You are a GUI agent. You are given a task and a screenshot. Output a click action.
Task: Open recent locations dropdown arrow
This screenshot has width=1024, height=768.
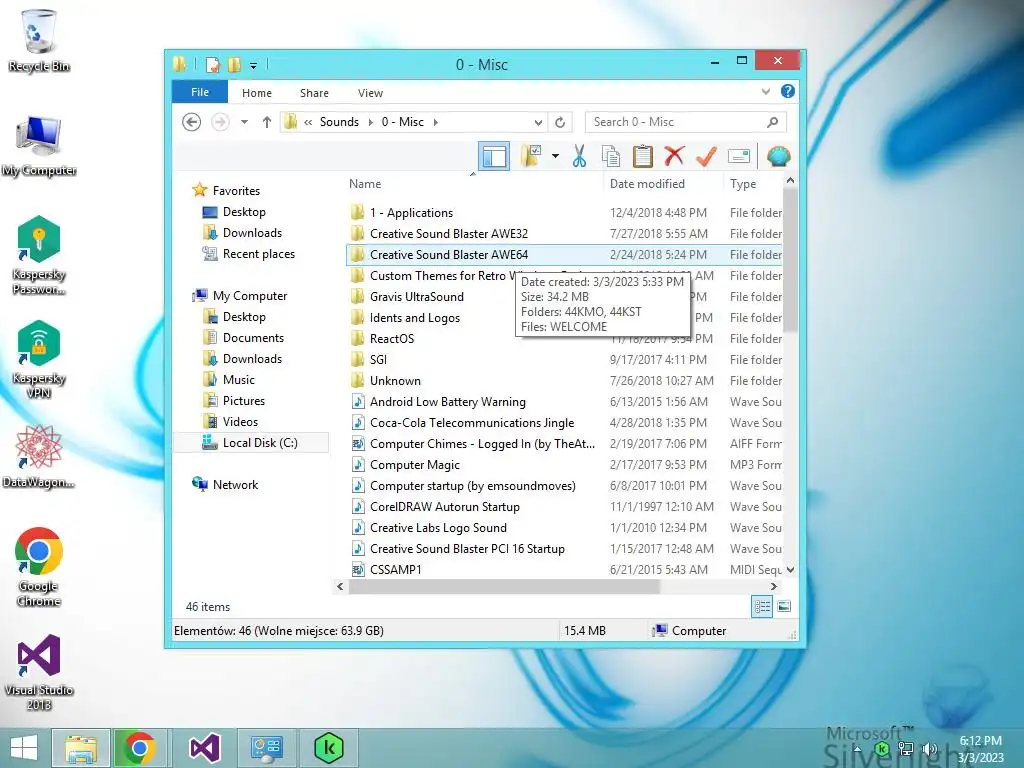coord(244,122)
